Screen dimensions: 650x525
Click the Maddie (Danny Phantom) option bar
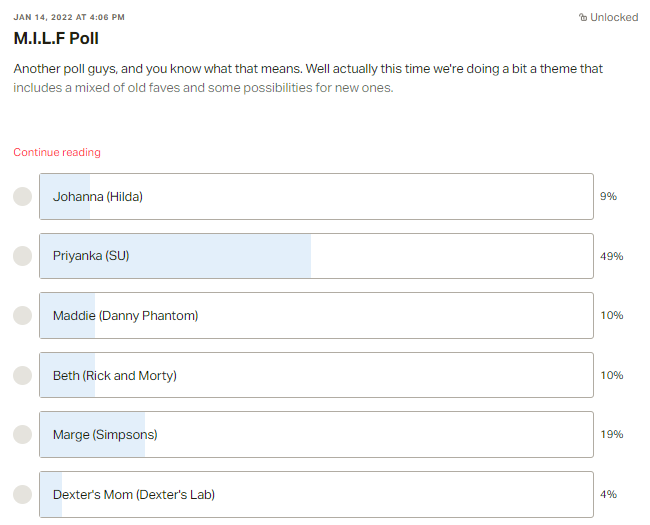pos(316,316)
